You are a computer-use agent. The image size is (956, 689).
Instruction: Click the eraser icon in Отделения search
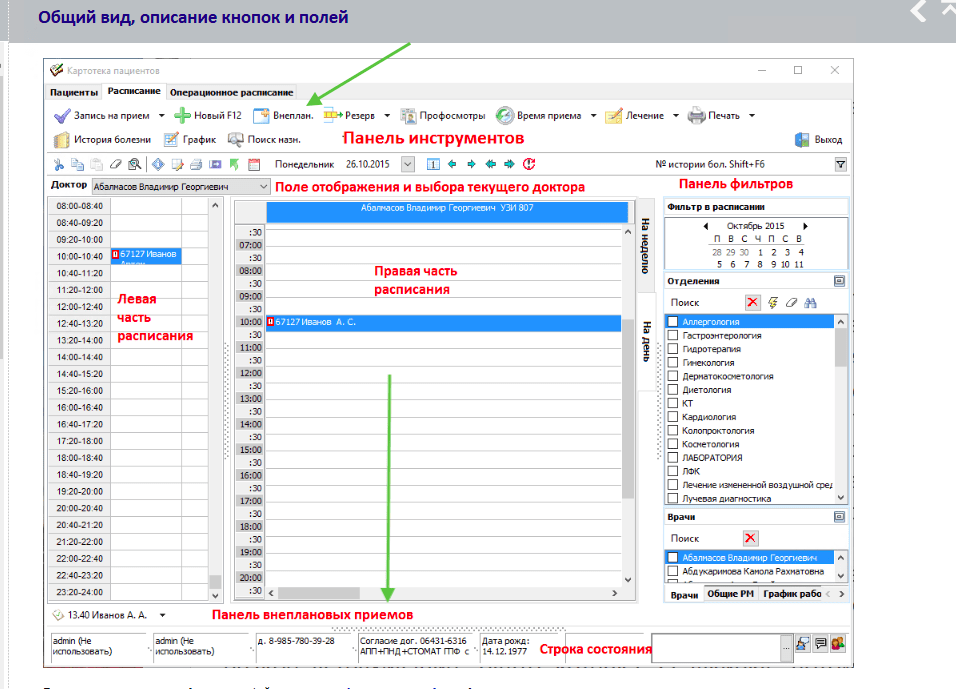(791, 302)
